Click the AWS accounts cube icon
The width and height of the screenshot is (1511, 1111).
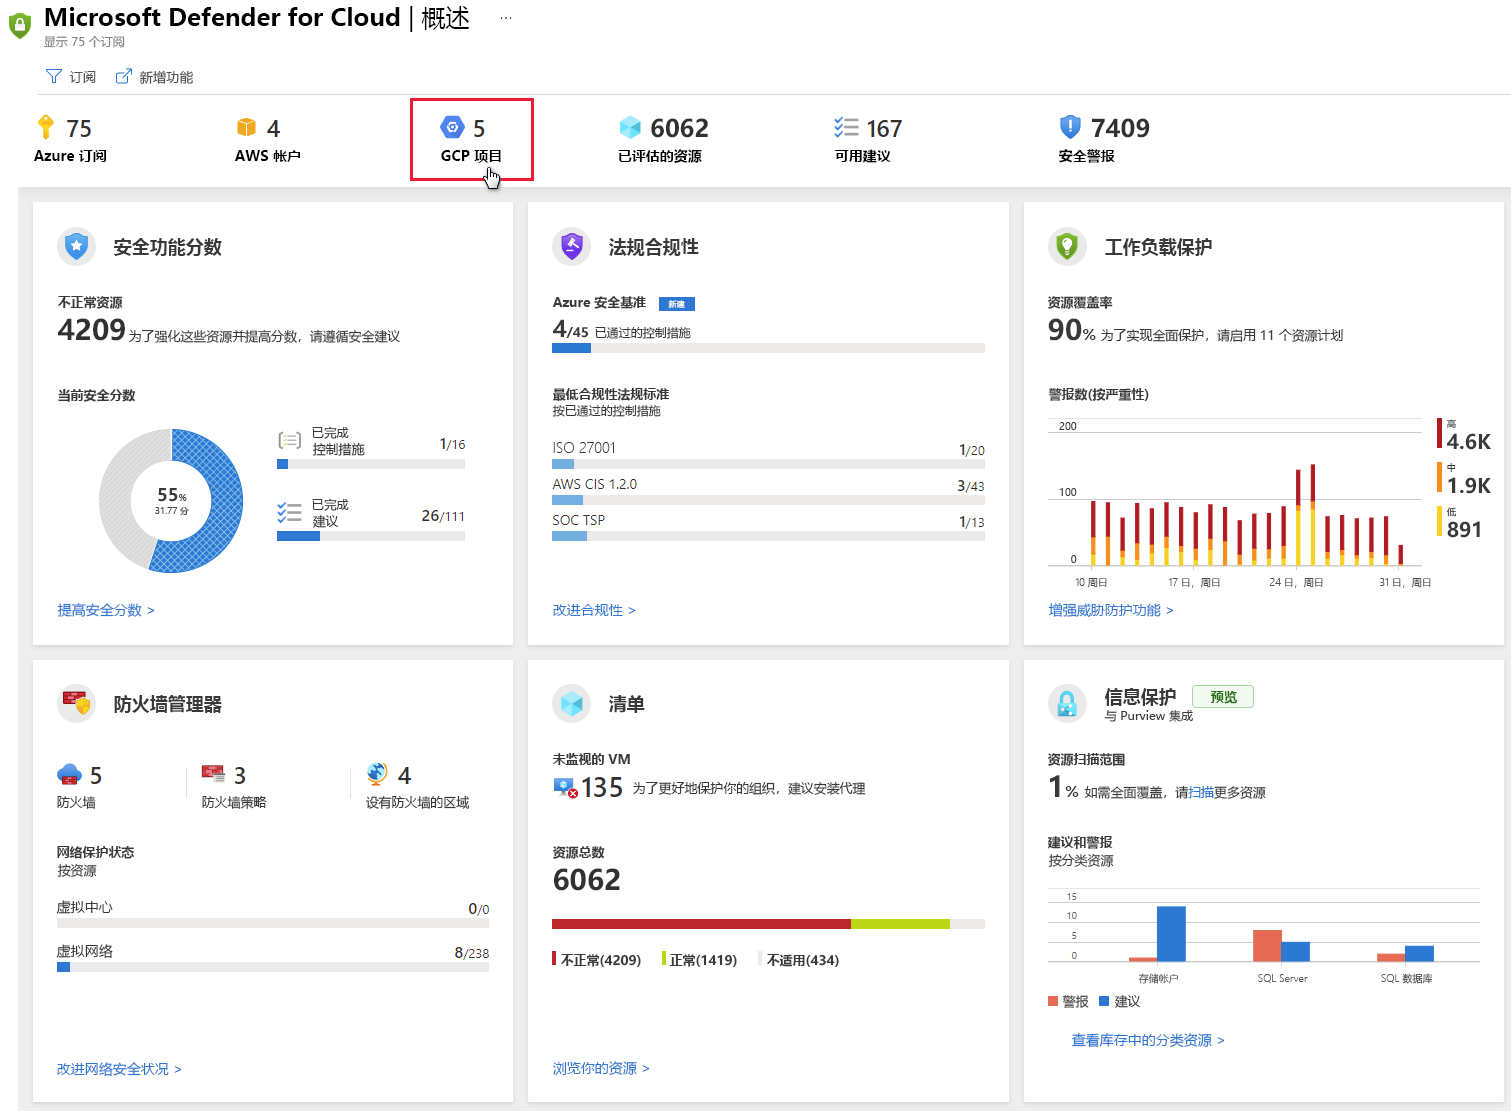click(246, 127)
